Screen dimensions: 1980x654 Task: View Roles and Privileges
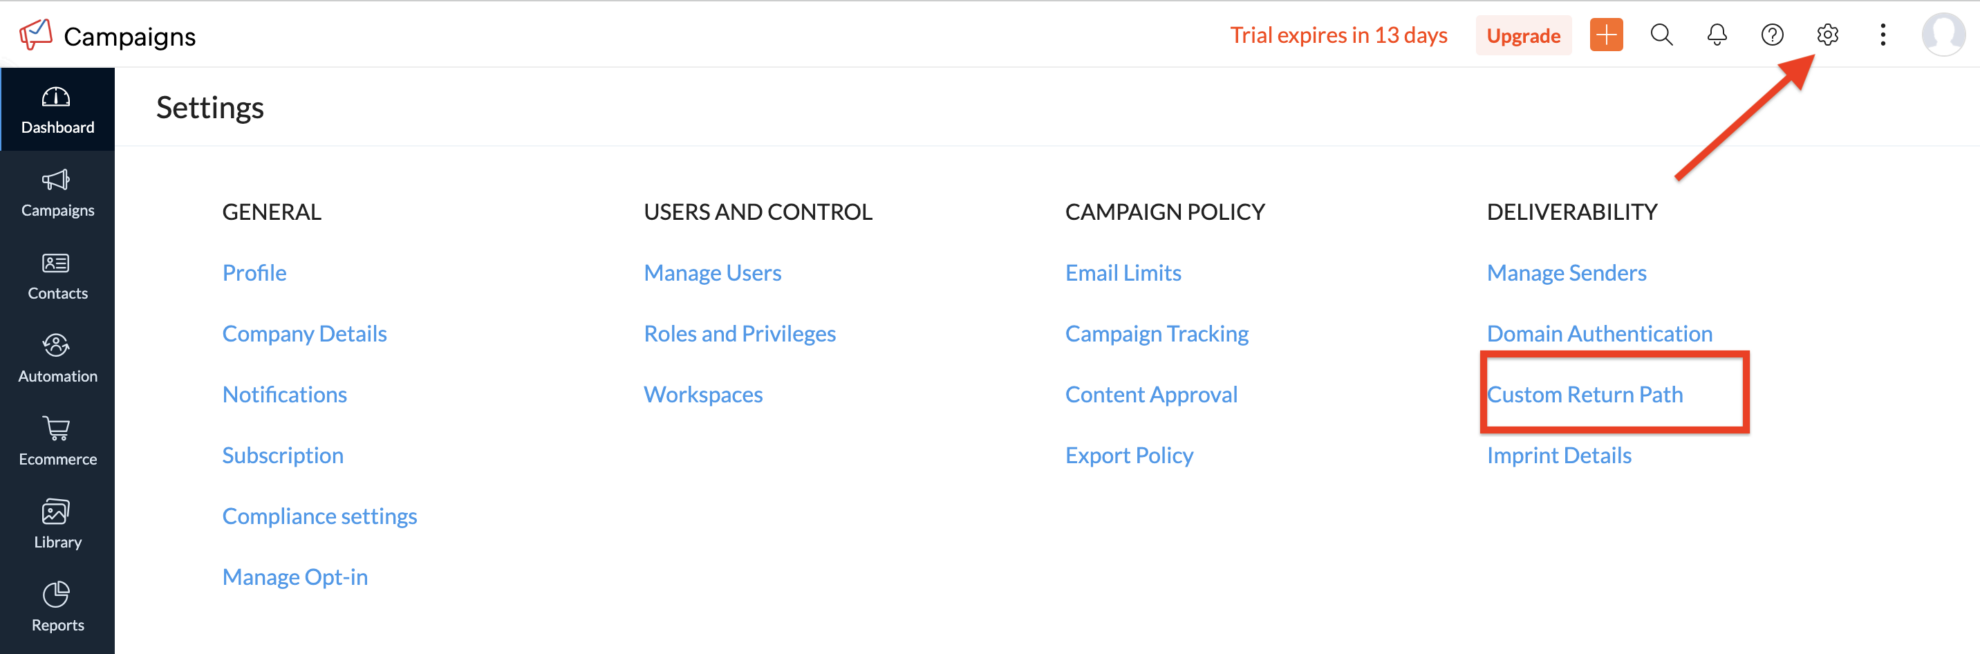740,333
